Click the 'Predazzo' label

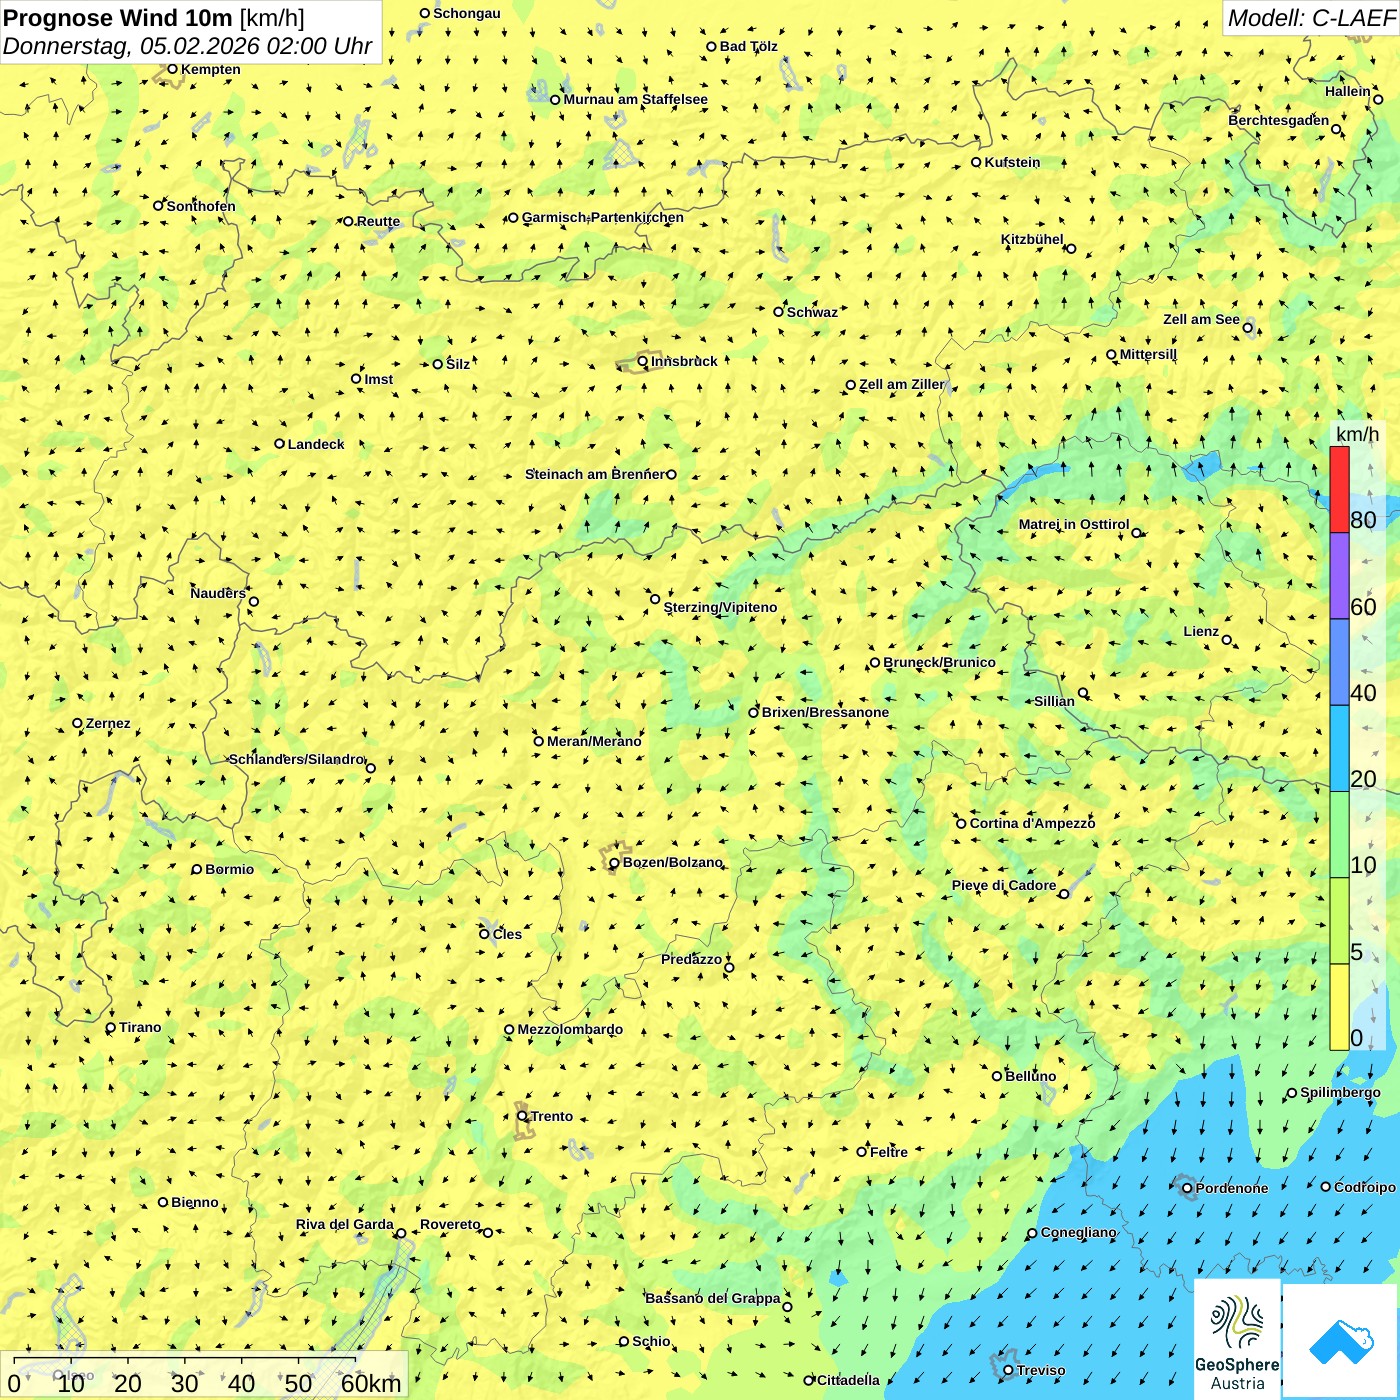tap(691, 959)
